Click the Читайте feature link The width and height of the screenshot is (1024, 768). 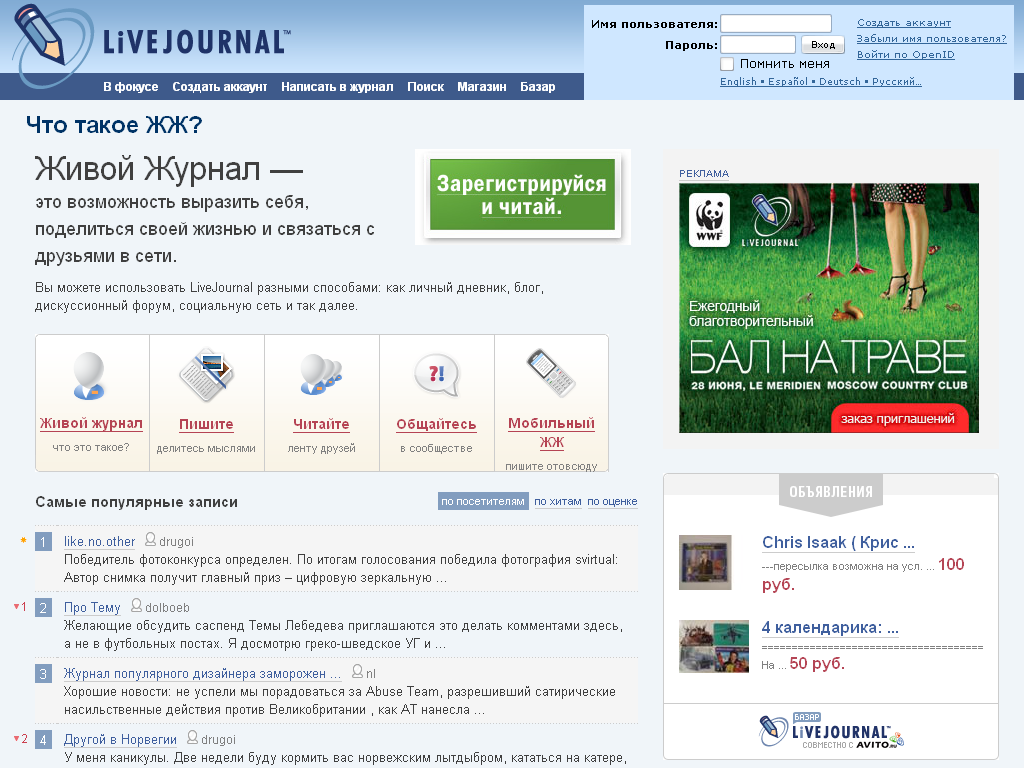[321, 424]
